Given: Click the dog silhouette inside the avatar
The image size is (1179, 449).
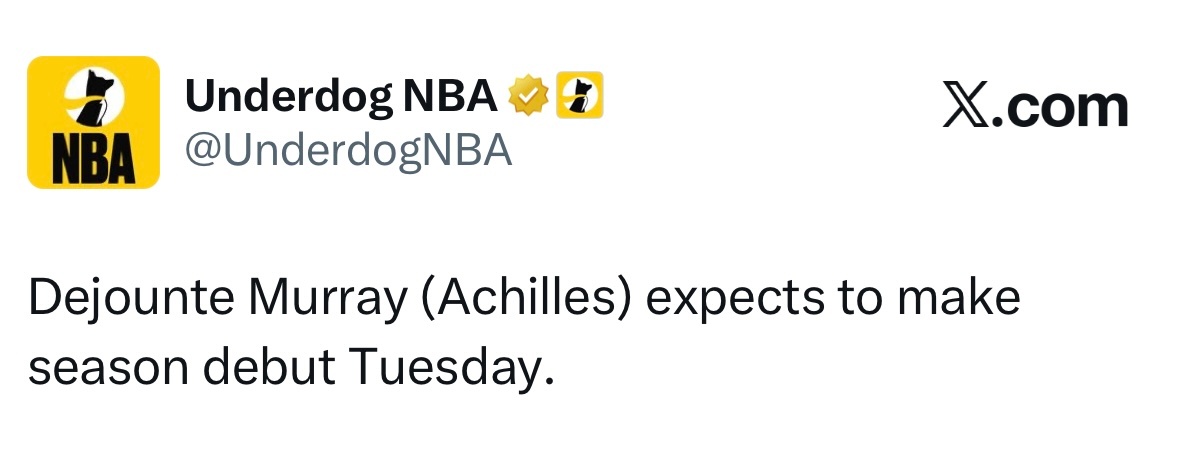Looking at the screenshot, I should coord(95,98).
